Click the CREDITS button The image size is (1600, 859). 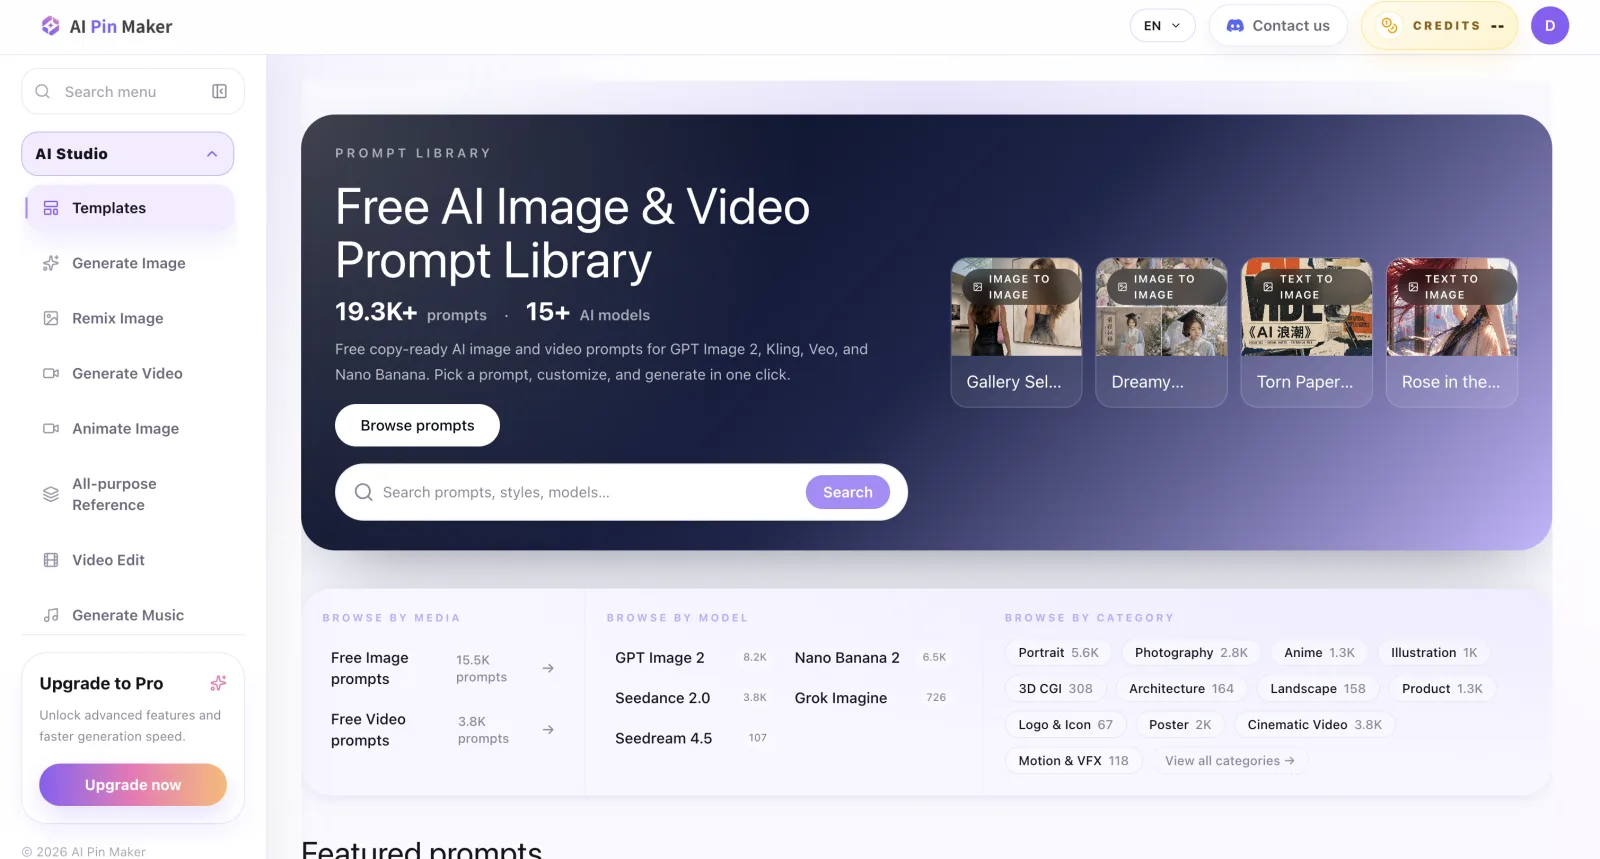click(1440, 26)
